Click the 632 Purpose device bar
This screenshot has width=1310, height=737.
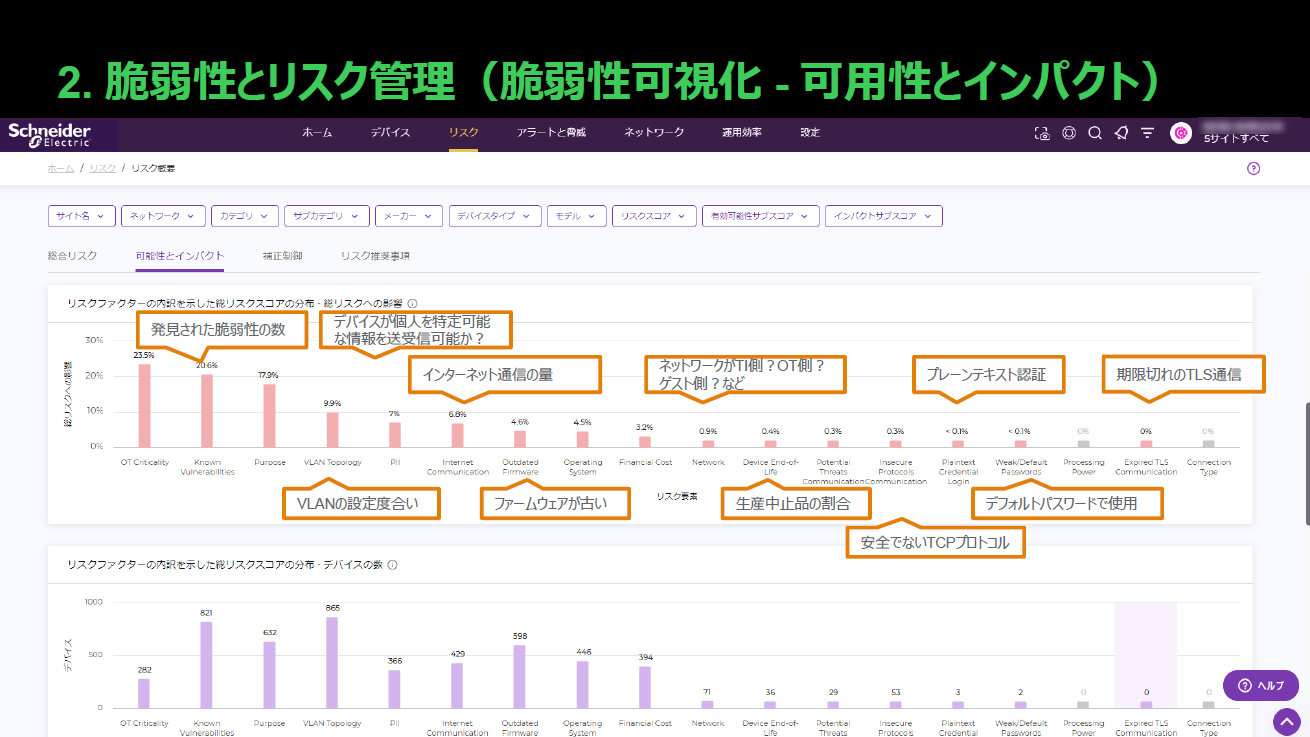pyautogui.click(x=269, y=675)
